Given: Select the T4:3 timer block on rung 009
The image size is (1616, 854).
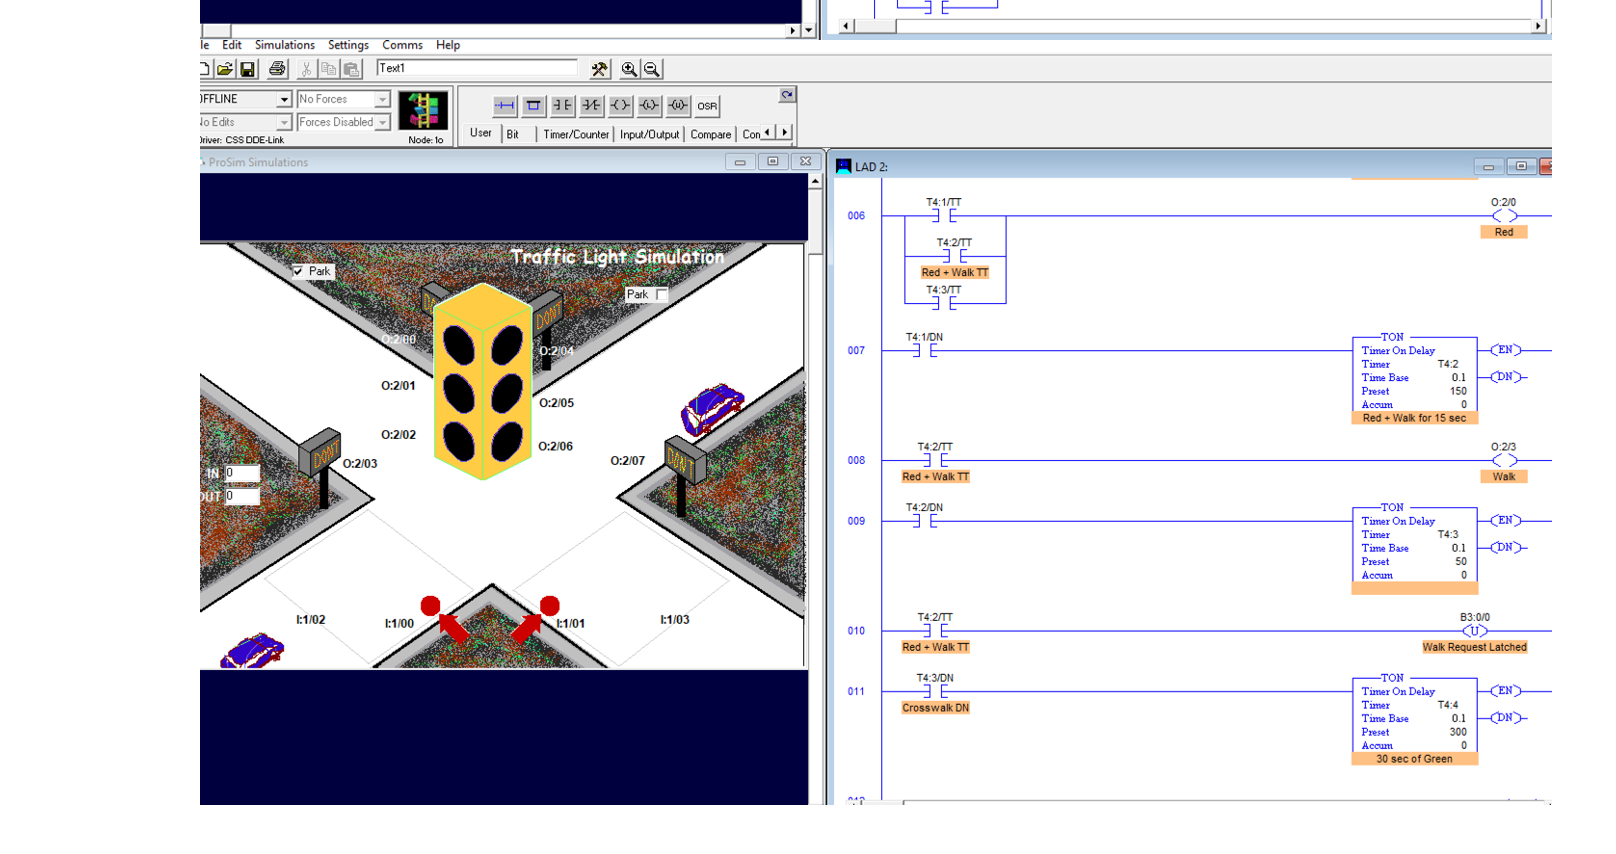Looking at the screenshot, I should tap(1414, 544).
